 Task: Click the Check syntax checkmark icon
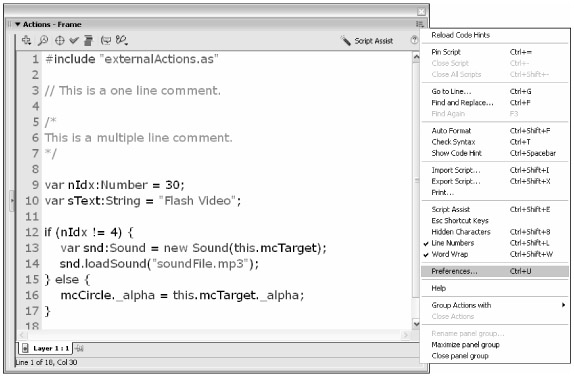pyautogui.click(x=74, y=40)
